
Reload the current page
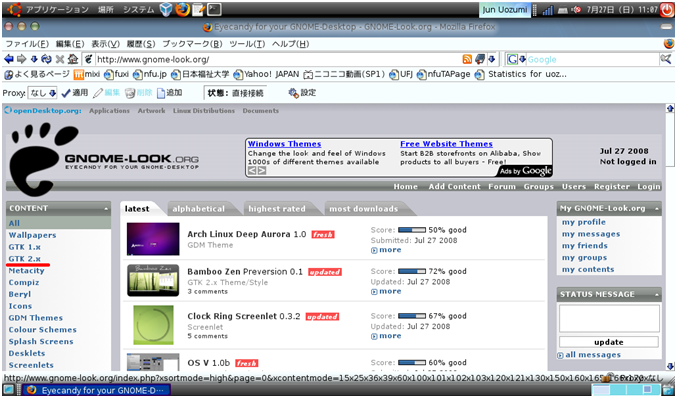(46, 59)
